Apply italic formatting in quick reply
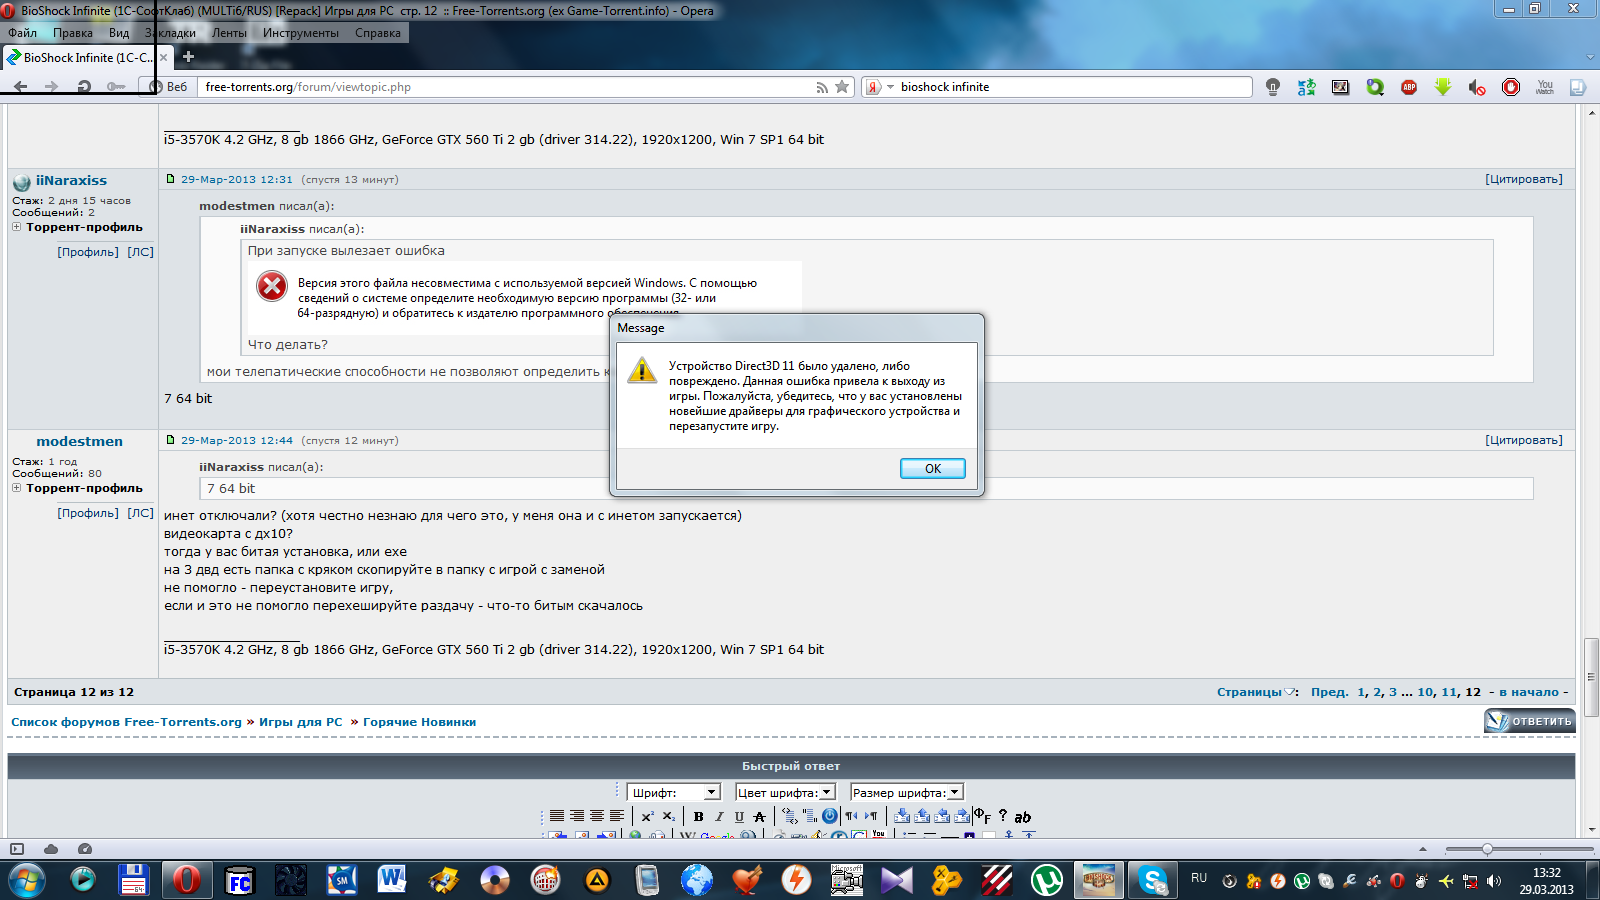The height and width of the screenshot is (900, 1600). (x=718, y=816)
